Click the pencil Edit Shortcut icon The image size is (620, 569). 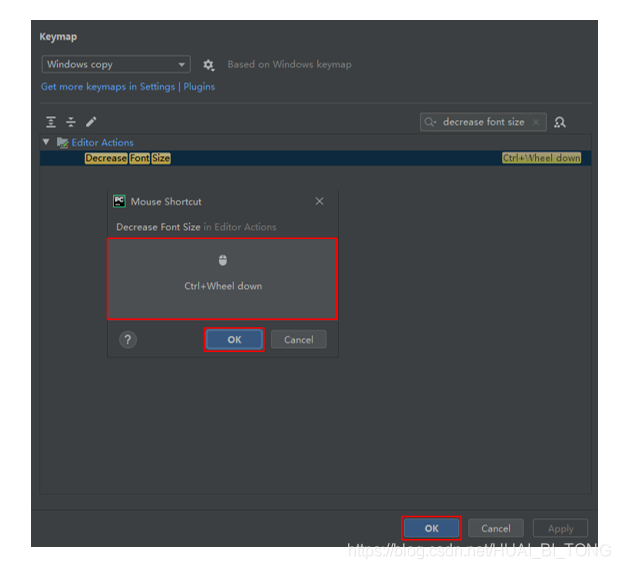91,122
